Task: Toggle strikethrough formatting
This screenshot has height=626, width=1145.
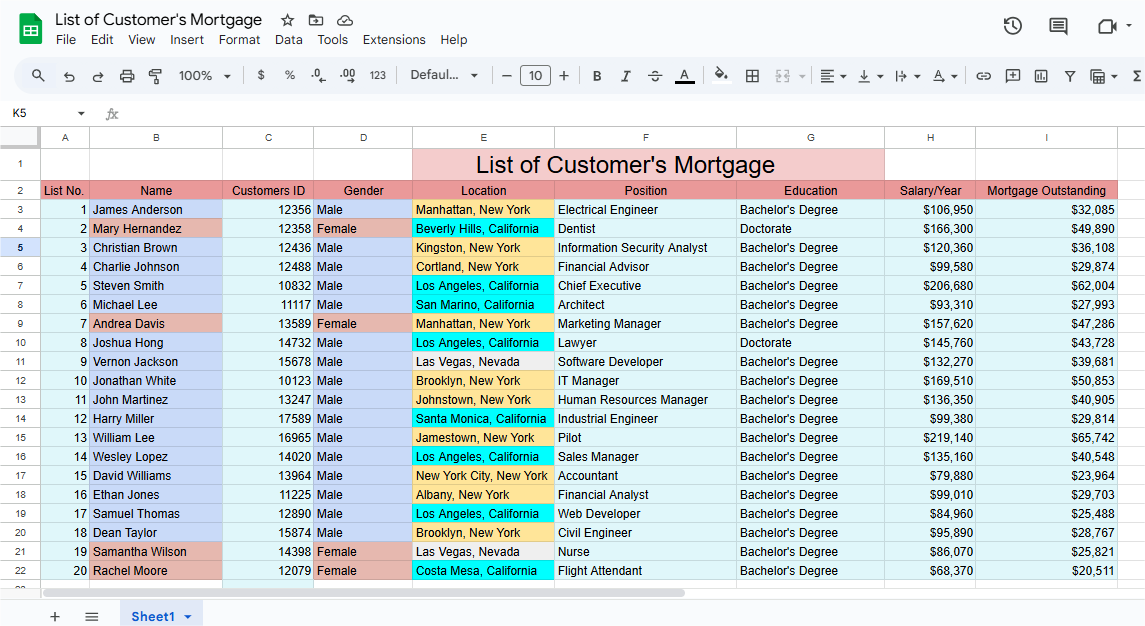Action: tap(655, 76)
